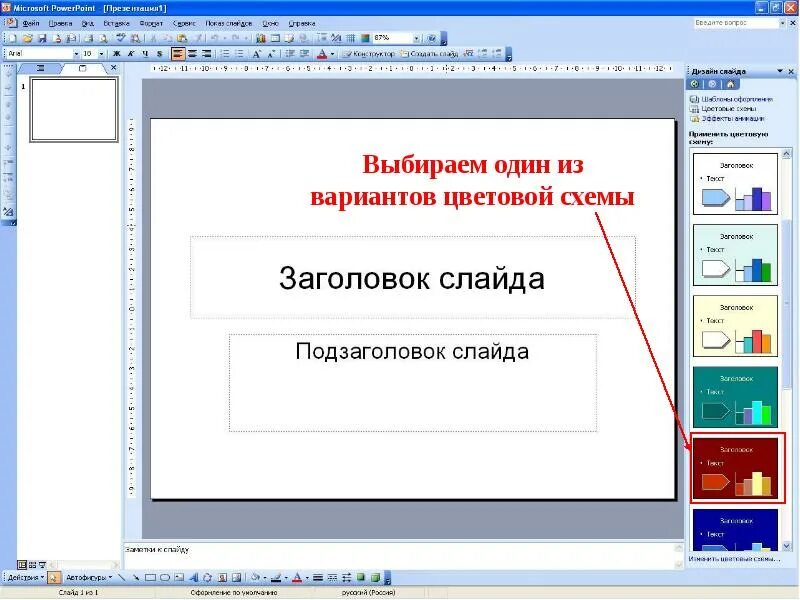The height and width of the screenshot is (600, 800).
Task: Open the font size dropdown
Action: click(x=101, y=54)
